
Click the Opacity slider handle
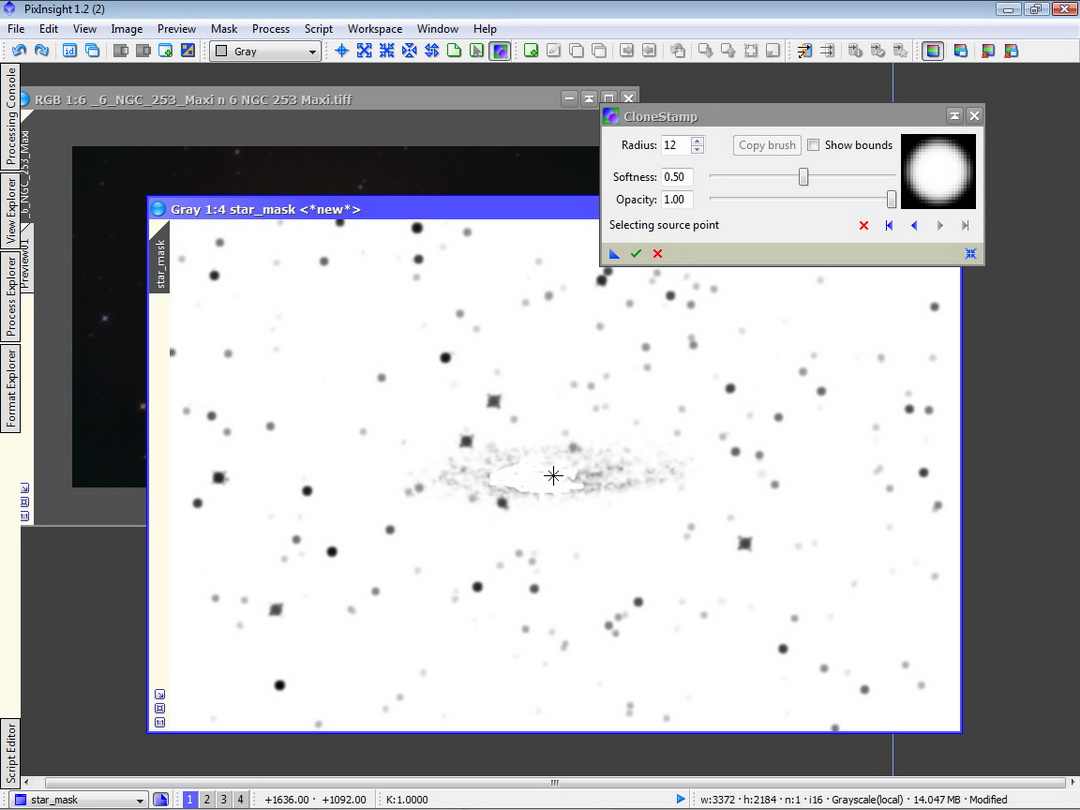[891, 199]
